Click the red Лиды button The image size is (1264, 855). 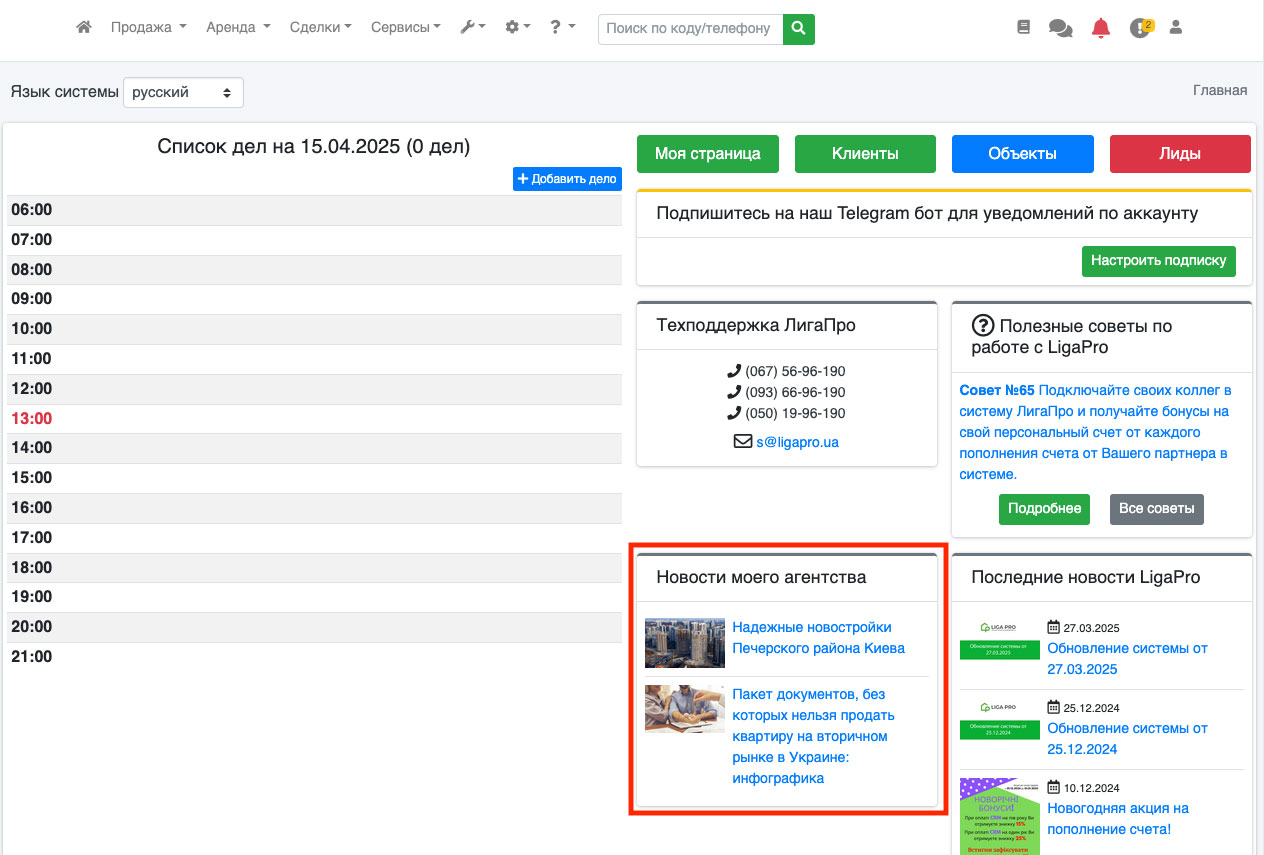click(1180, 154)
